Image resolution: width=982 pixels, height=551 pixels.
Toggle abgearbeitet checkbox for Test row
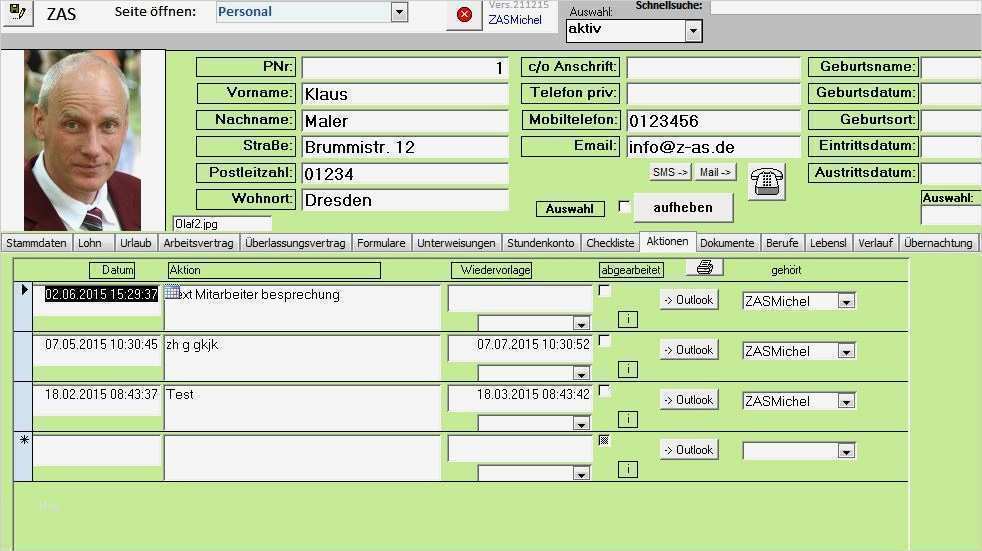(604, 391)
